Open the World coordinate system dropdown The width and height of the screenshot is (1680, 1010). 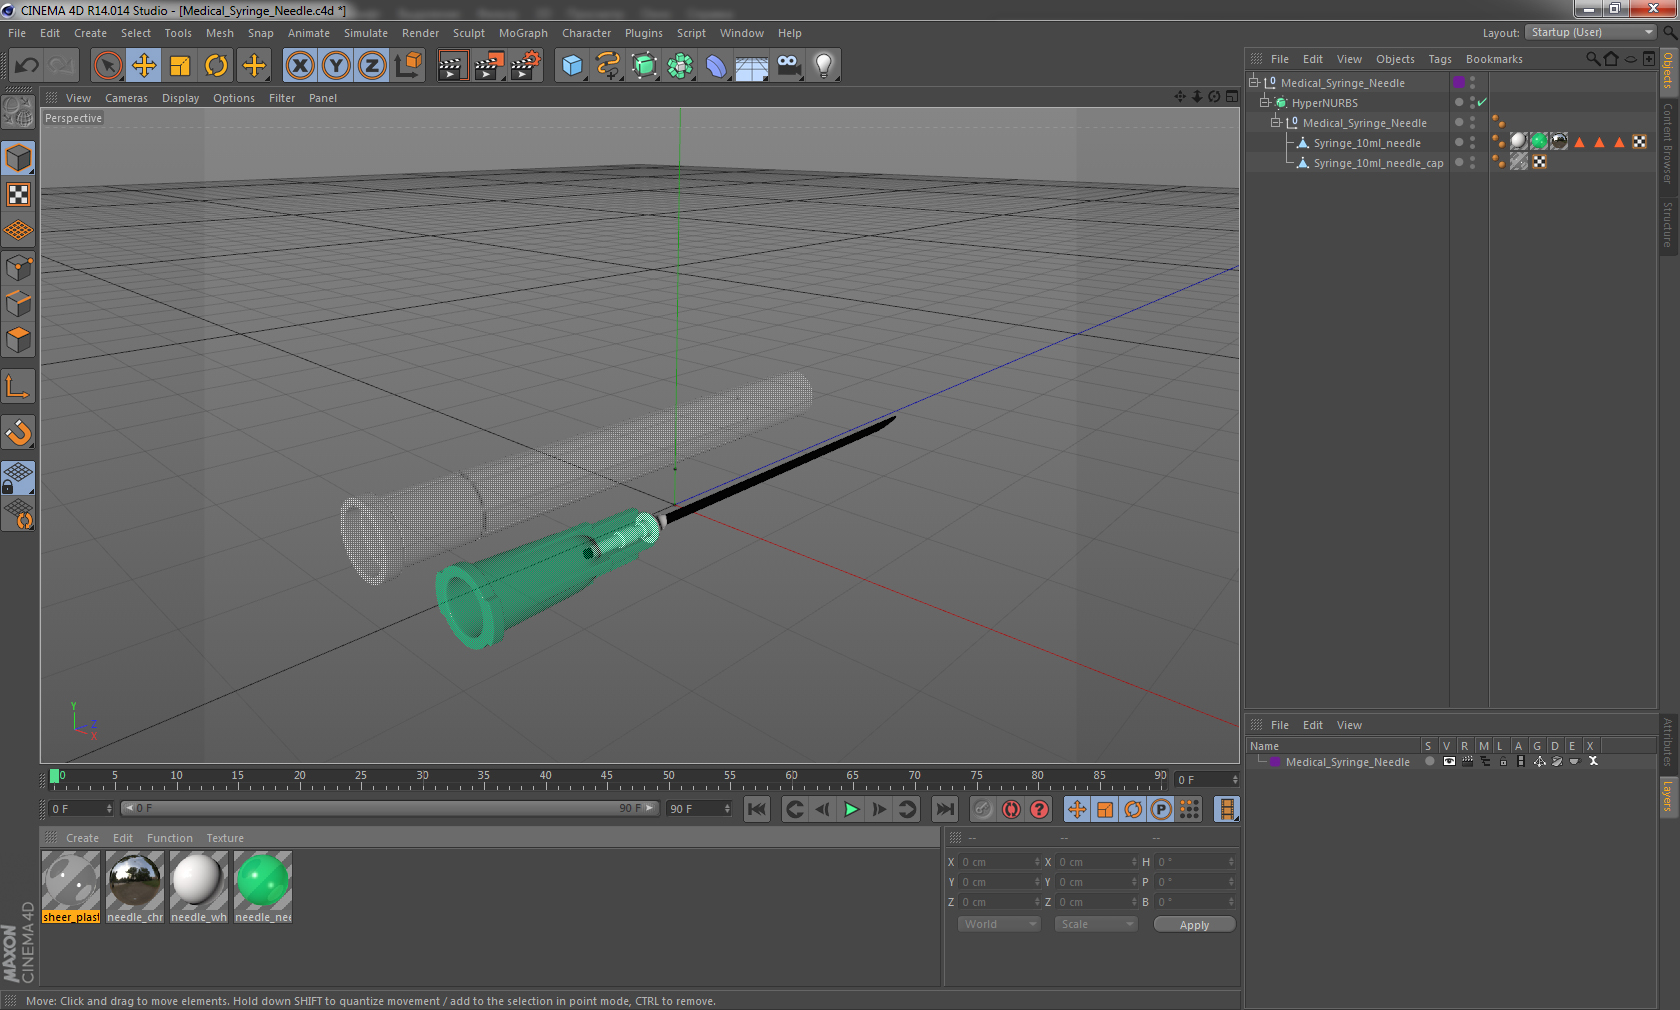pyautogui.click(x=997, y=924)
